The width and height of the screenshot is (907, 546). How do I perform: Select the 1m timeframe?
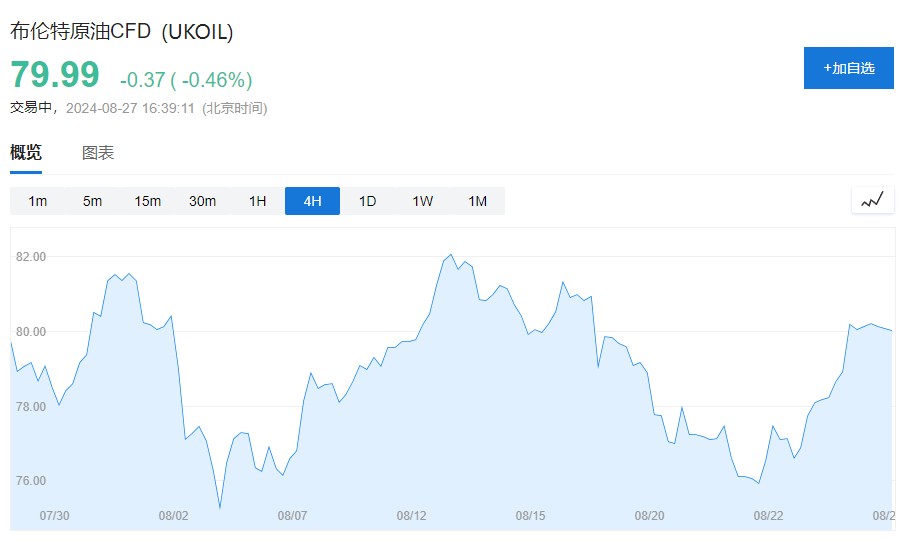38,201
